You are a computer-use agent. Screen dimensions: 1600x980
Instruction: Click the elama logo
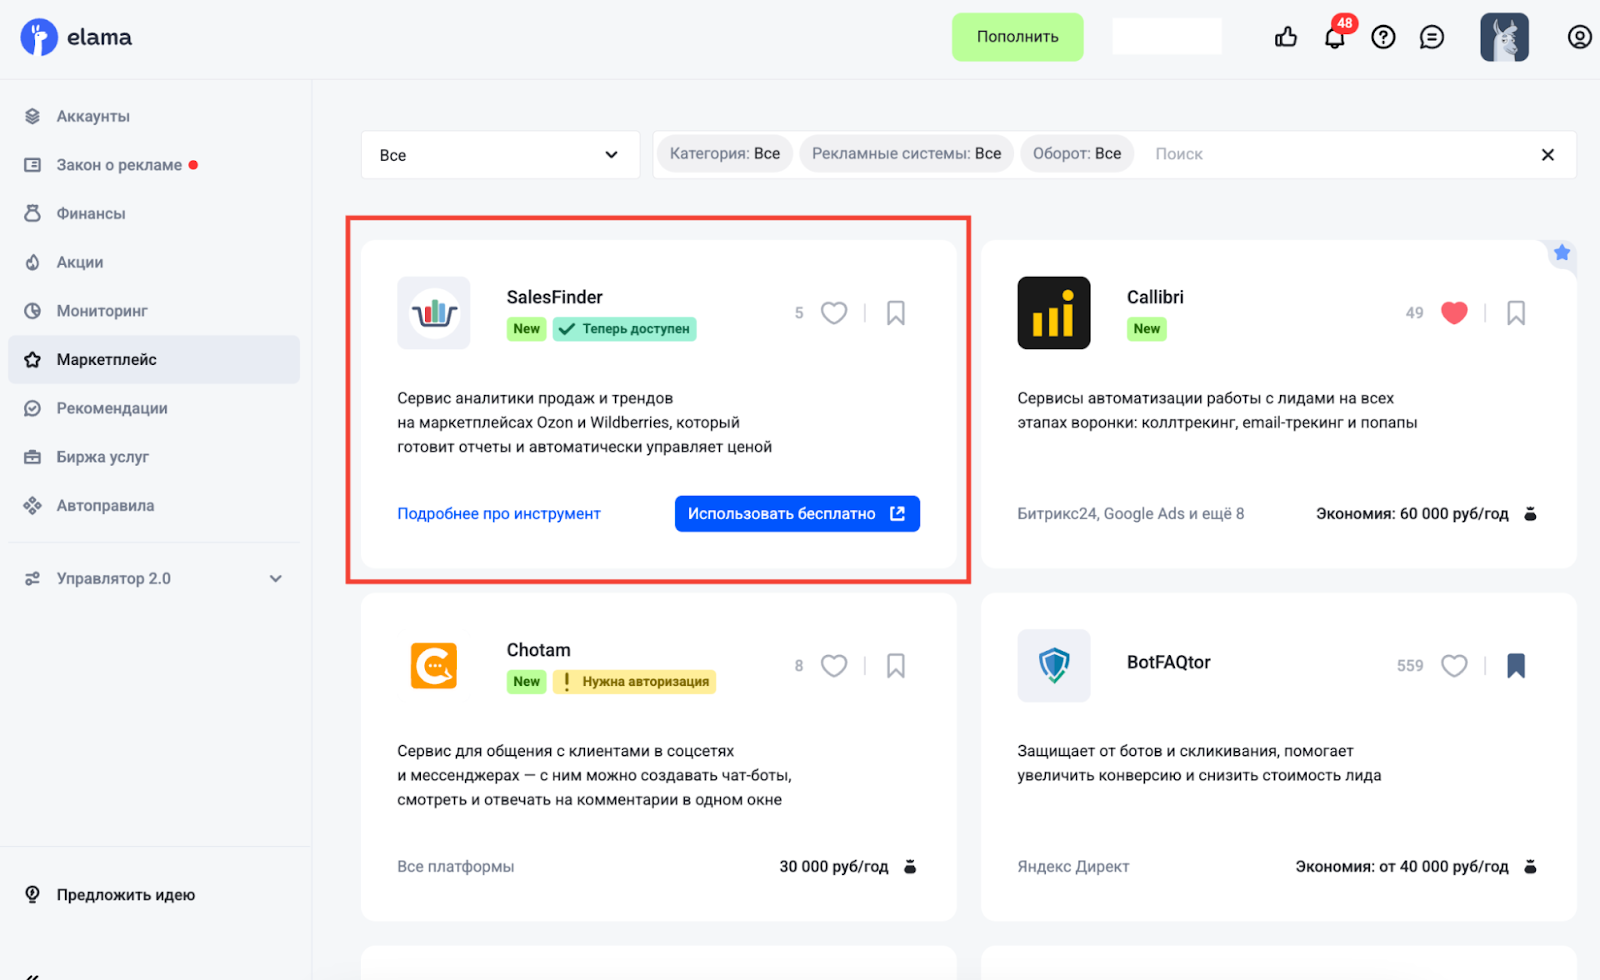77,38
